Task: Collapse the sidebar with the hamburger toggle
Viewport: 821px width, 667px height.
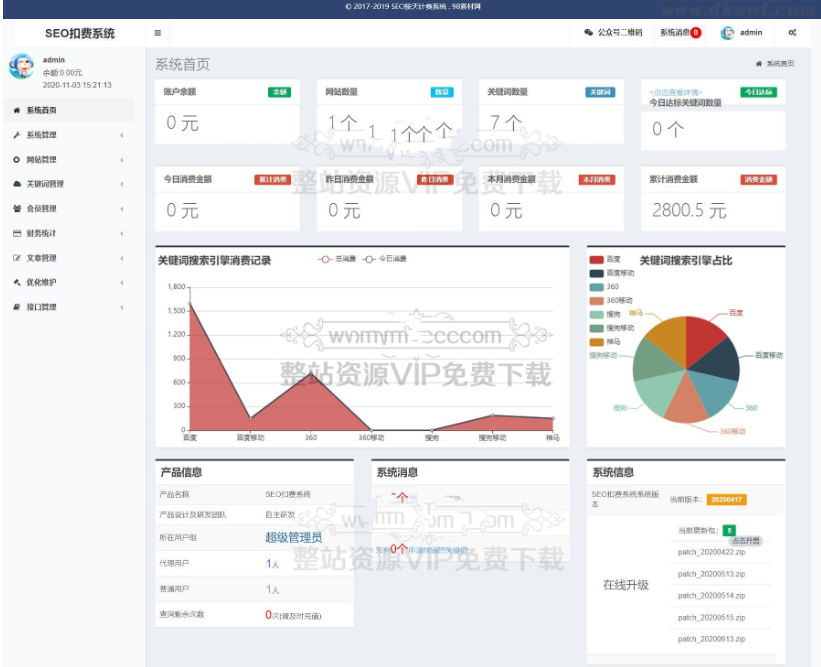Action: tap(157, 32)
